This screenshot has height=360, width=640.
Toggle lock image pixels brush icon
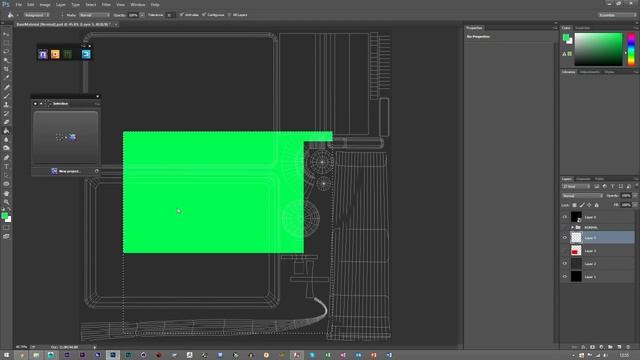(582, 205)
